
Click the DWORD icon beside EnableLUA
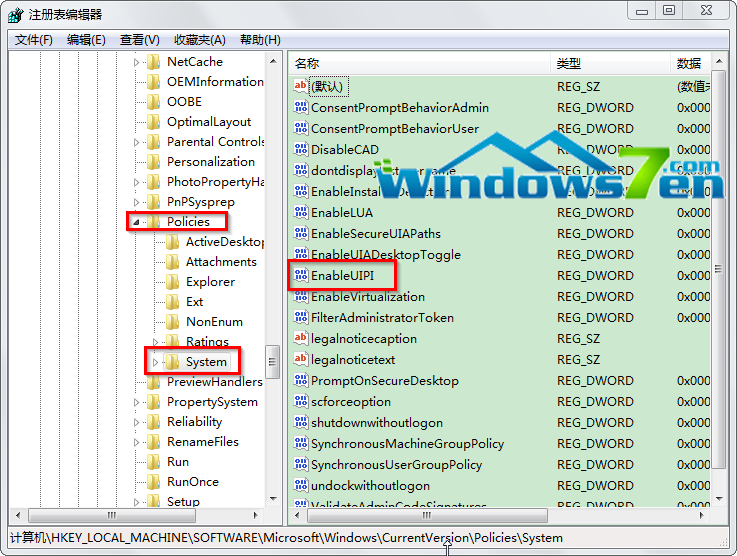coord(301,212)
